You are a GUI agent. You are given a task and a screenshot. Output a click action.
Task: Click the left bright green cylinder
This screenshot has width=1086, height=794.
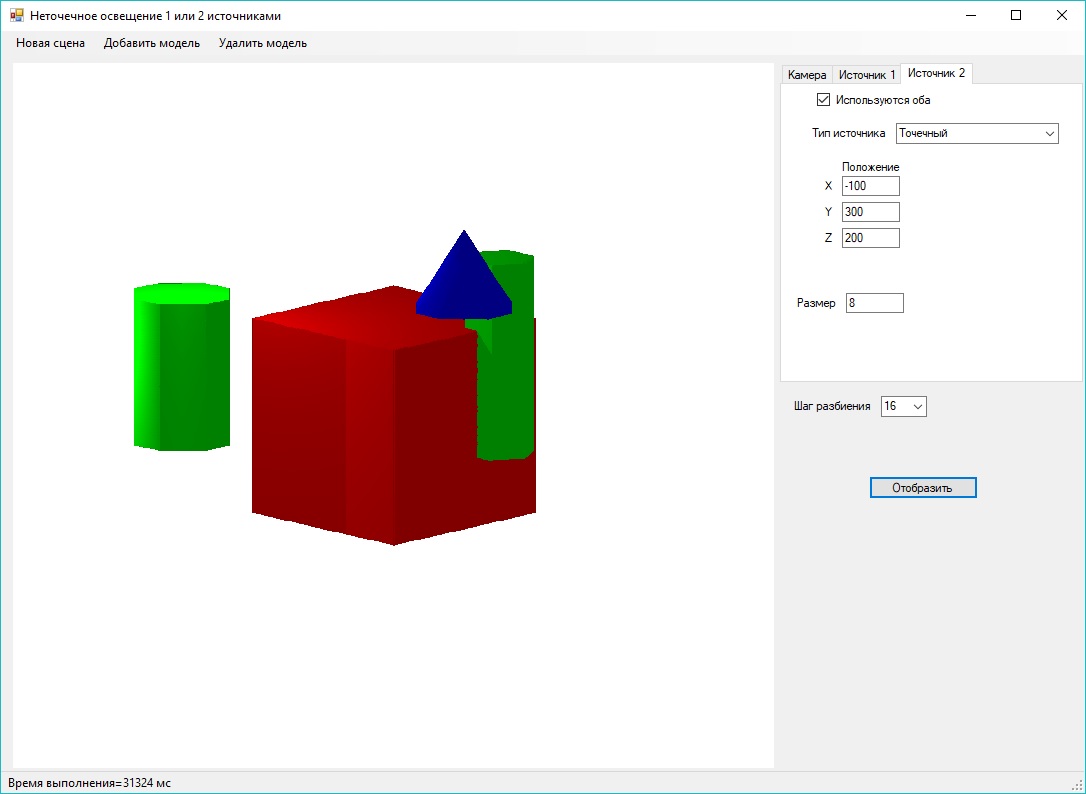coord(181,367)
